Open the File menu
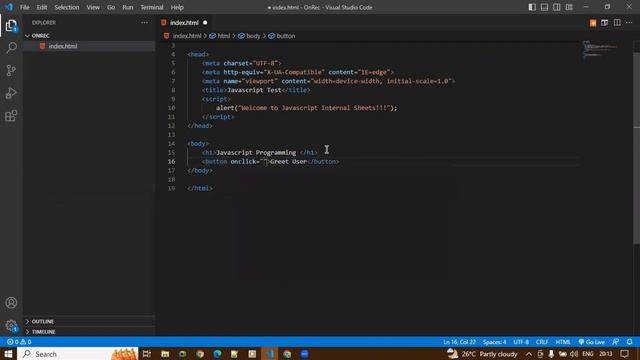 pos(24,7)
